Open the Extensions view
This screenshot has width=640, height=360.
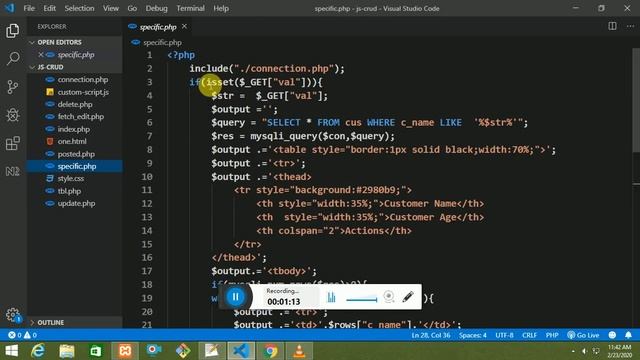pyautogui.click(x=13, y=143)
